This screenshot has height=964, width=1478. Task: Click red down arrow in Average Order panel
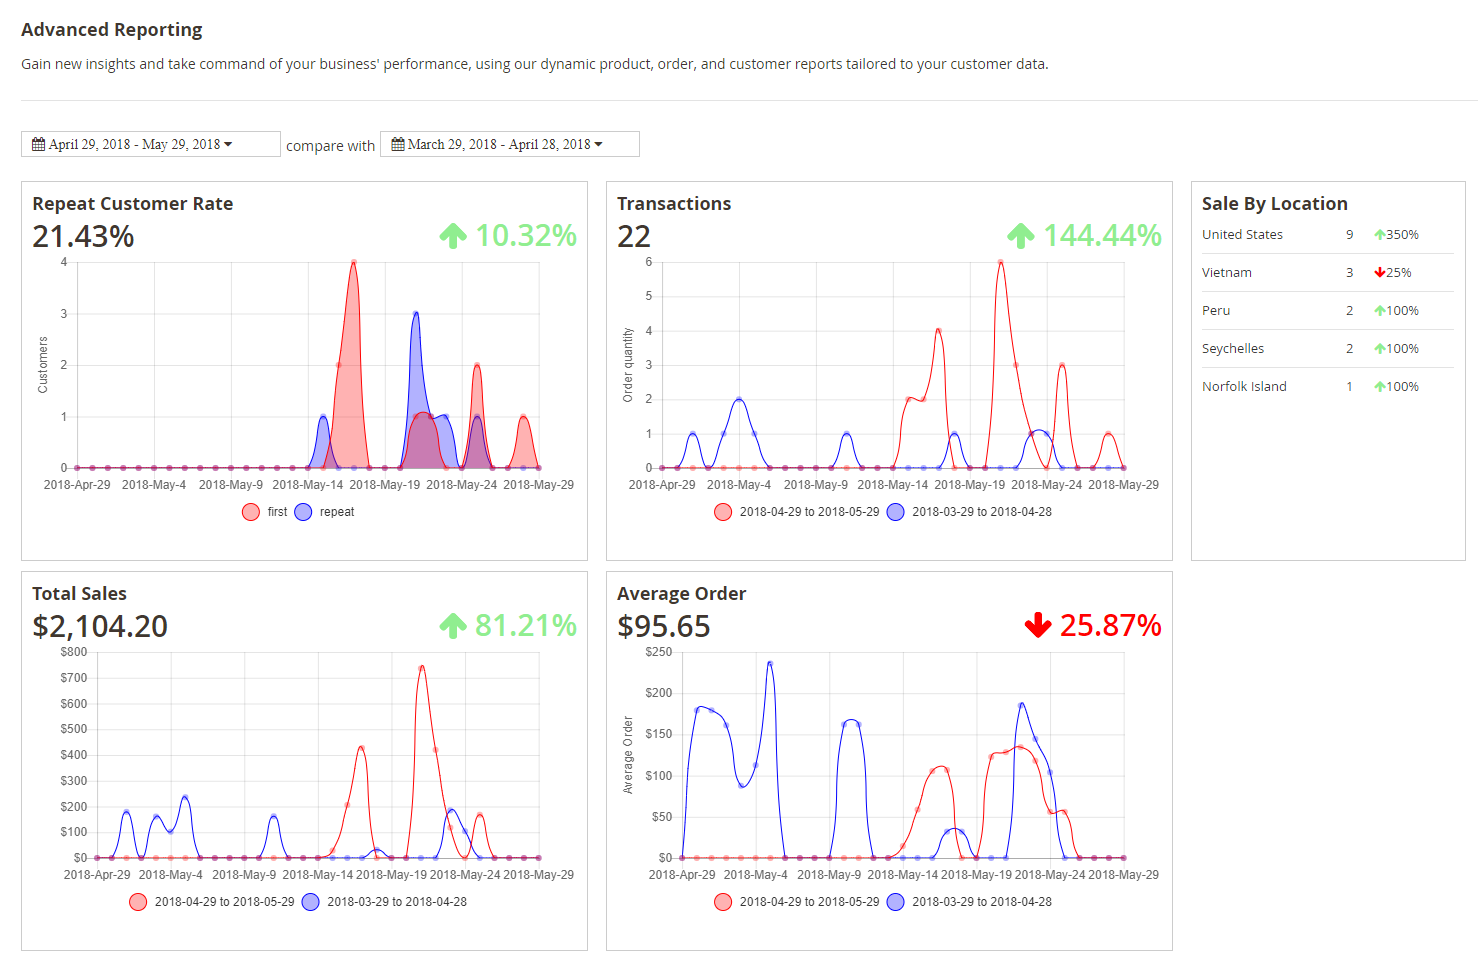pyautogui.click(x=1038, y=626)
